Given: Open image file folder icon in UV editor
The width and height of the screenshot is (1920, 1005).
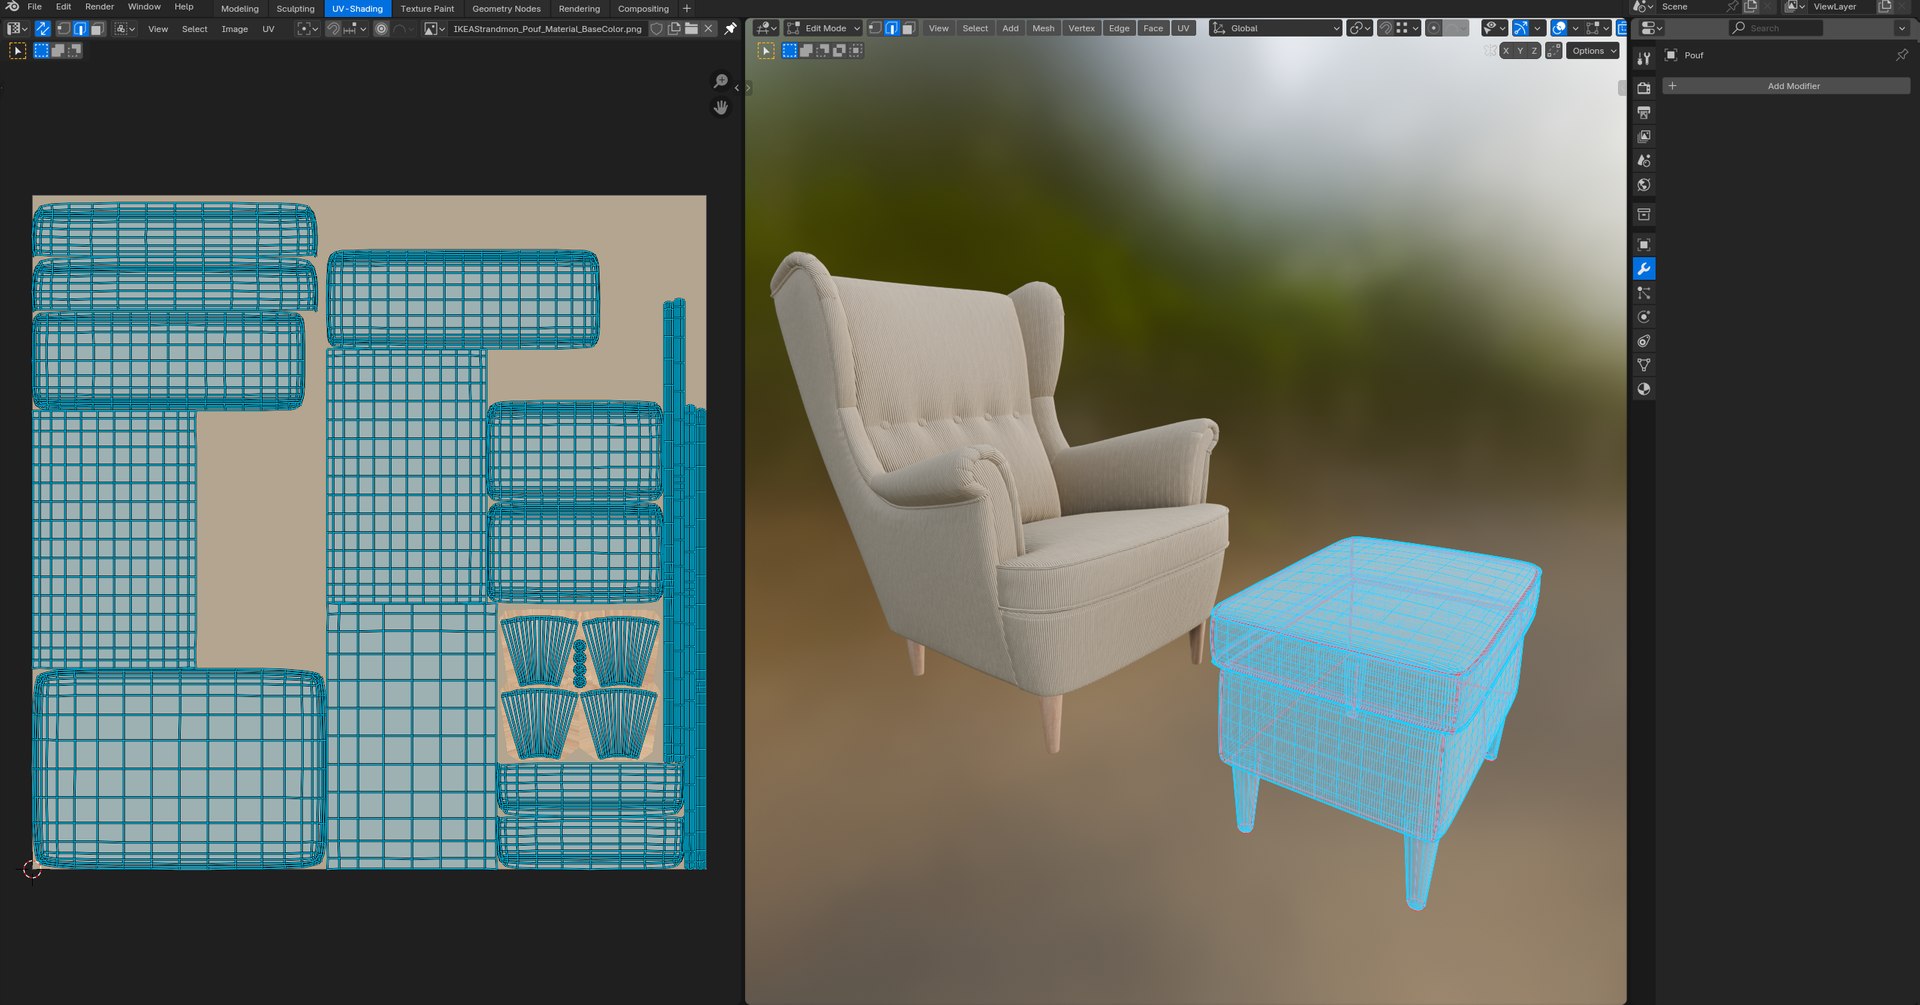Looking at the screenshot, I should tap(691, 29).
